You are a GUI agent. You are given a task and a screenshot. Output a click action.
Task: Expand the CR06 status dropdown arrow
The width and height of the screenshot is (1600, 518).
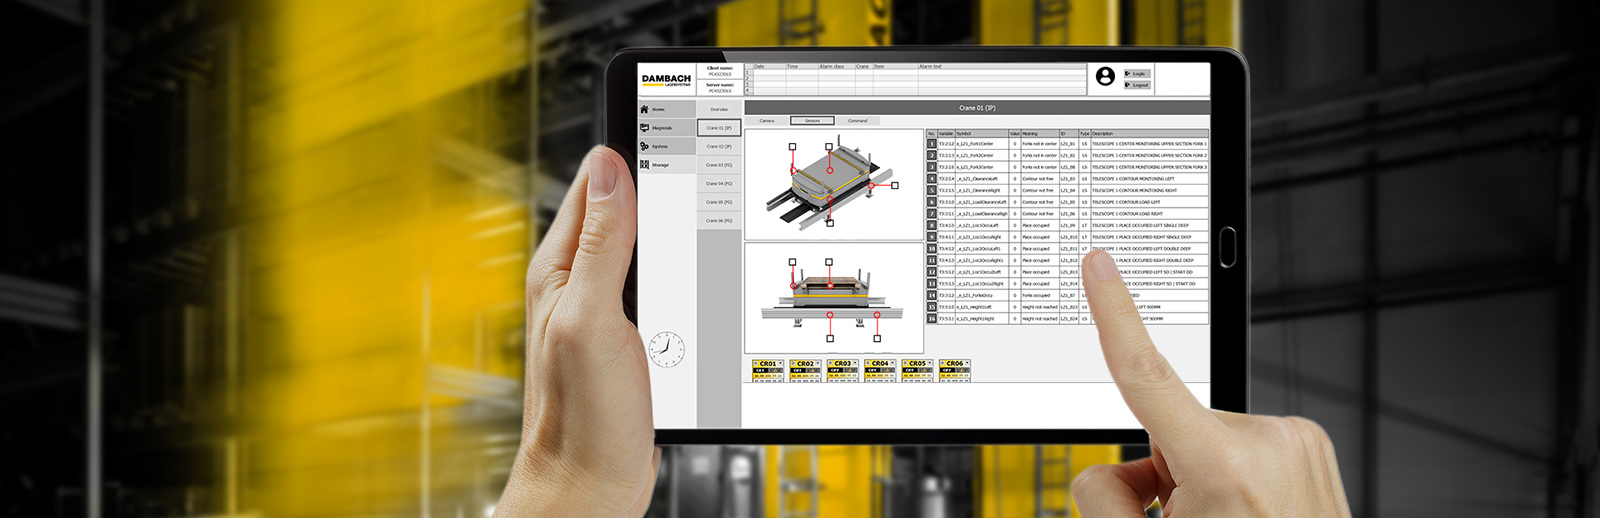pyautogui.click(x=968, y=363)
